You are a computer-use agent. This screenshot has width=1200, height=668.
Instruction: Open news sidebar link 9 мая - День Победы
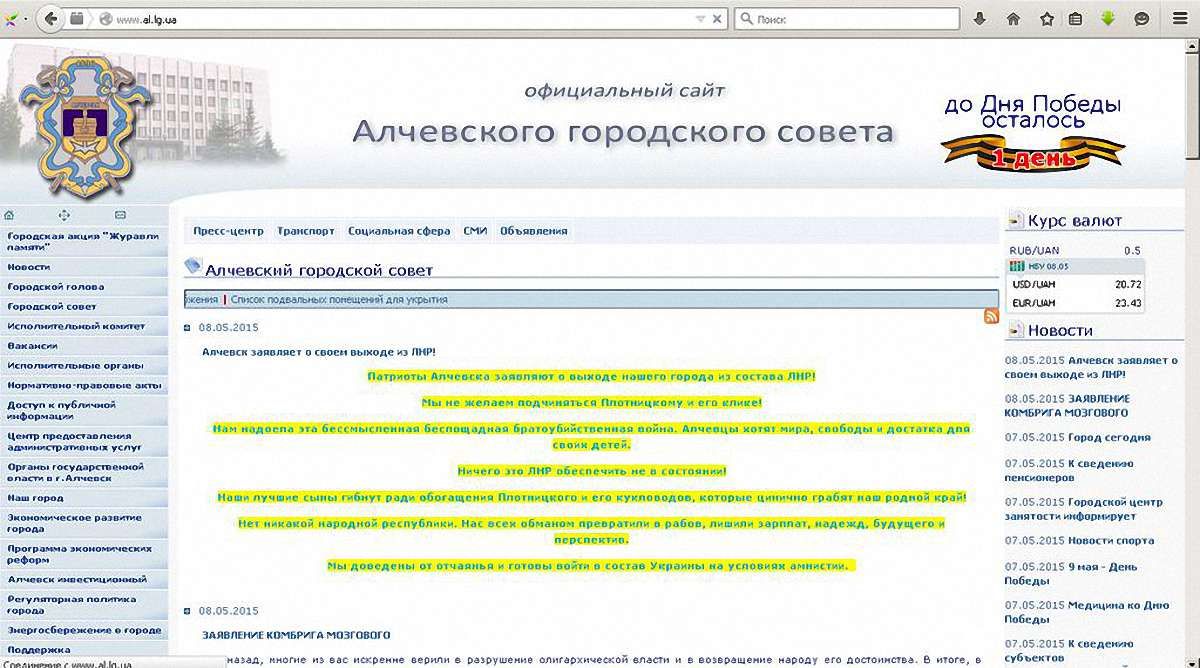click(x=1070, y=573)
